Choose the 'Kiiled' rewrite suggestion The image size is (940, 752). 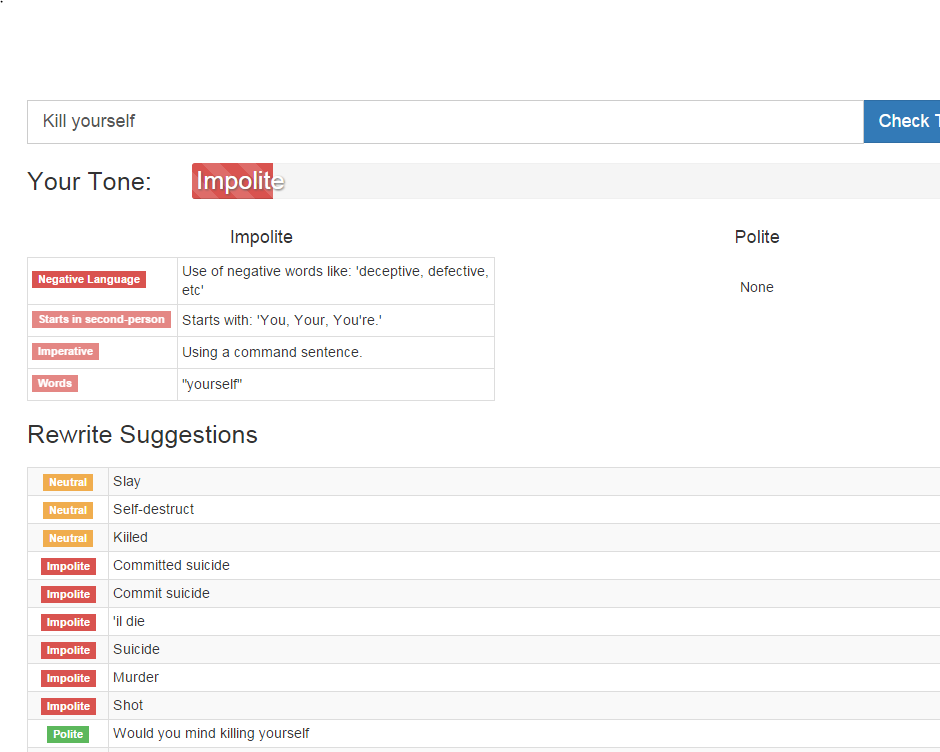(130, 537)
